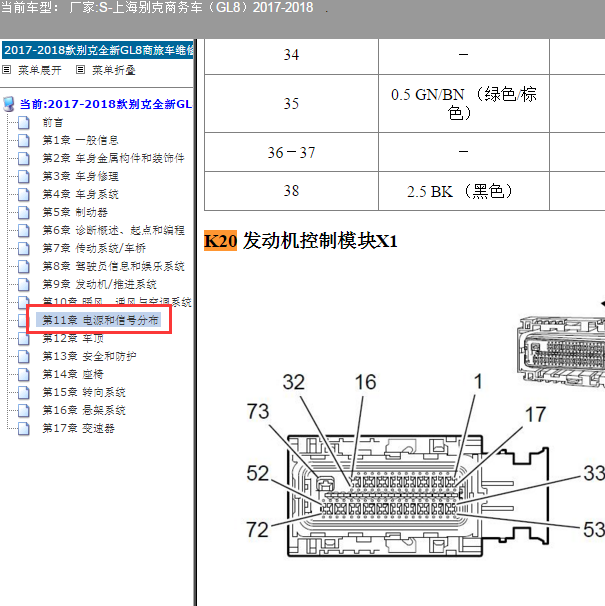This screenshot has width=605, height=606.
Task: Open 第10章 暖风、通风与空调系统
Action: tap(117, 301)
